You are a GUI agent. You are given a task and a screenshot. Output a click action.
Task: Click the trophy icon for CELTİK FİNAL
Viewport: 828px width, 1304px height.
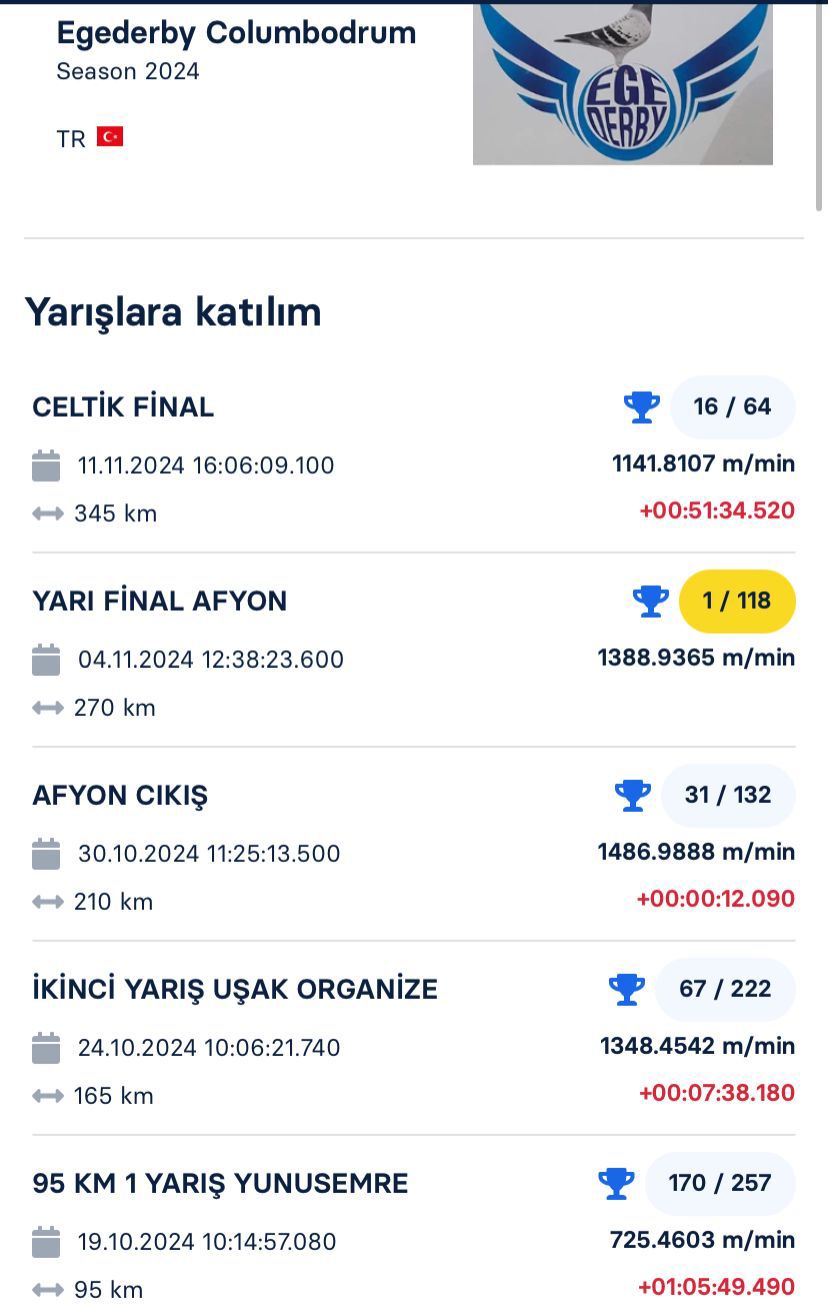tap(641, 407)
